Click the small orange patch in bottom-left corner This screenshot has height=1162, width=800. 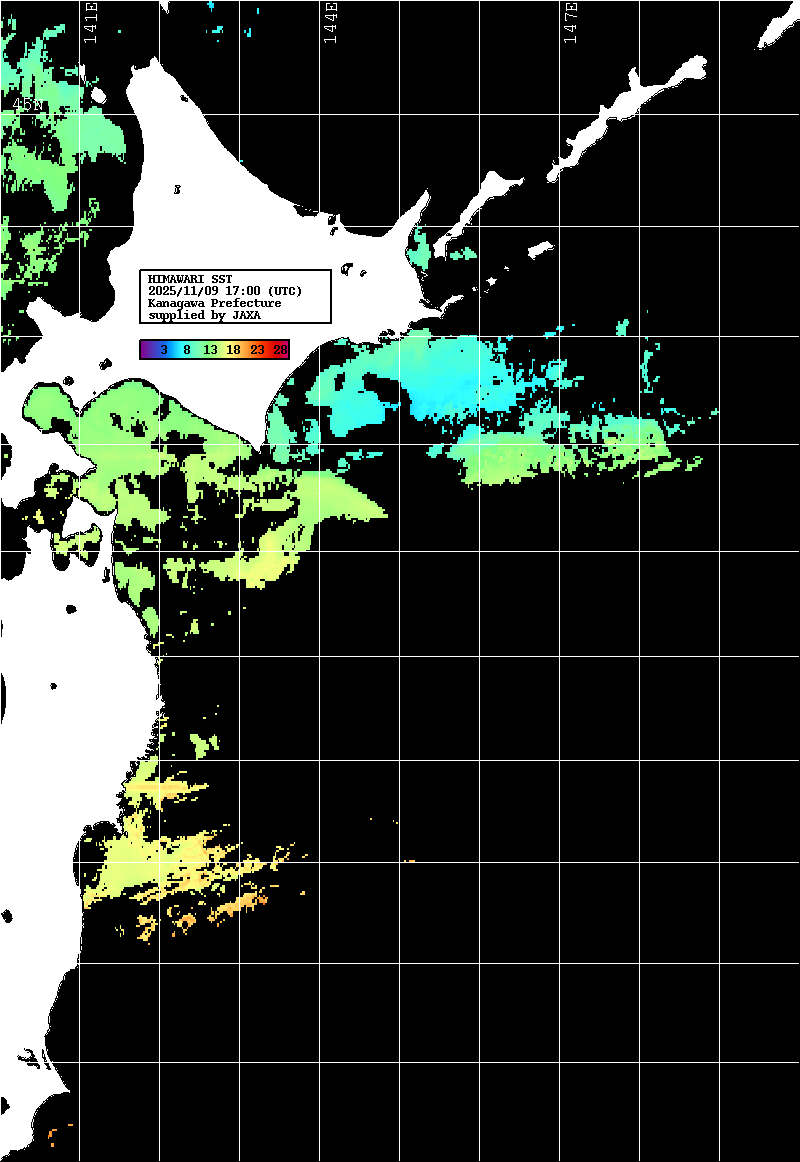(x=53, y=1132)
